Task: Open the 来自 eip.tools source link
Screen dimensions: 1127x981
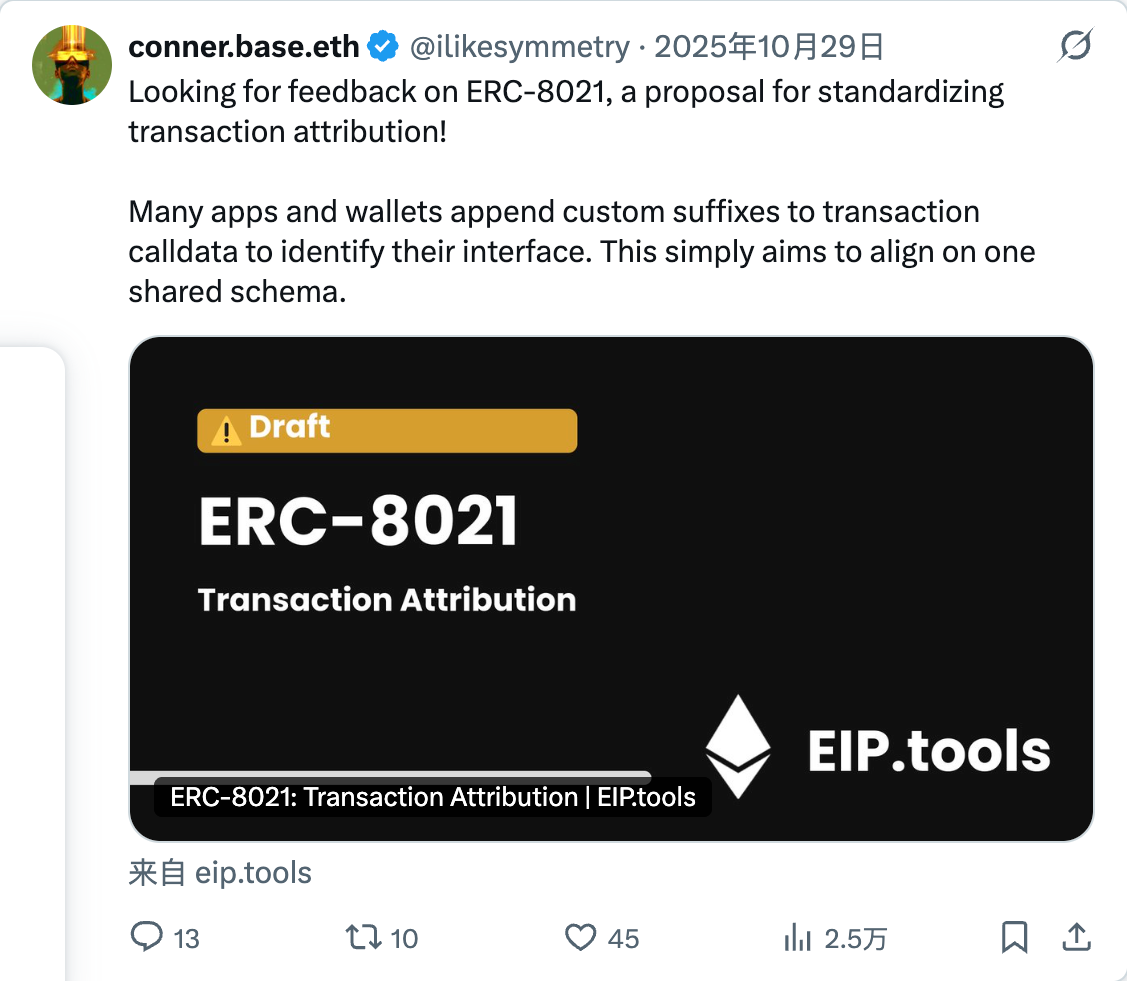Action: 220,872
